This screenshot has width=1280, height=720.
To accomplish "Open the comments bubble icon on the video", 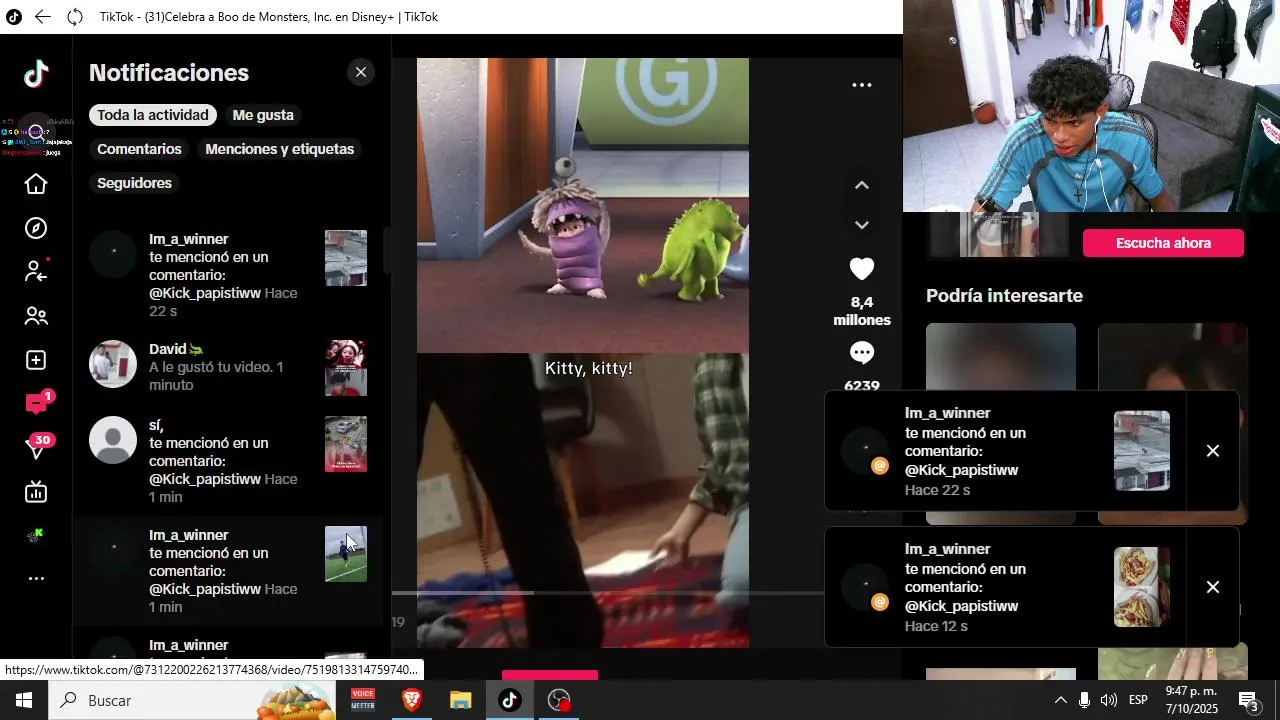I will [x=862, y=353].
